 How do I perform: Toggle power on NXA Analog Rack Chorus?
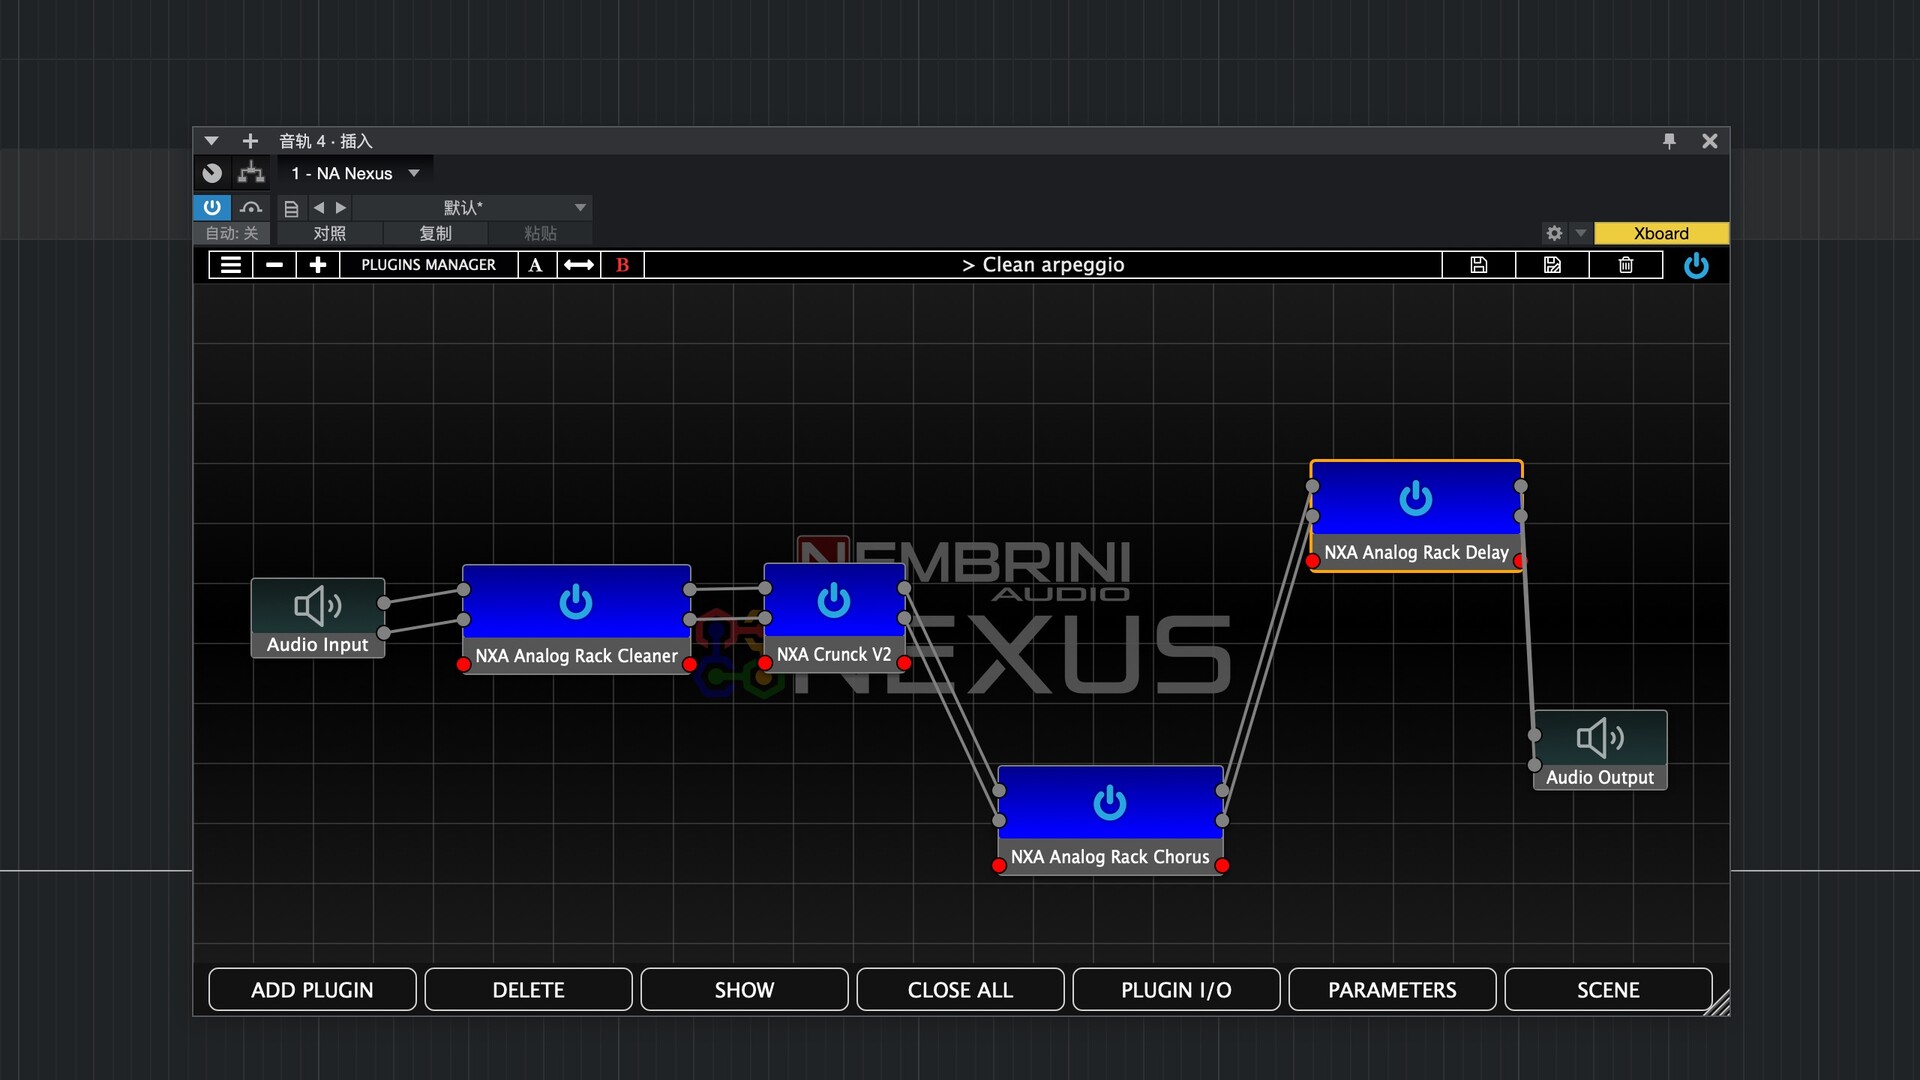pyautogui.click(x=1110, y=803)
